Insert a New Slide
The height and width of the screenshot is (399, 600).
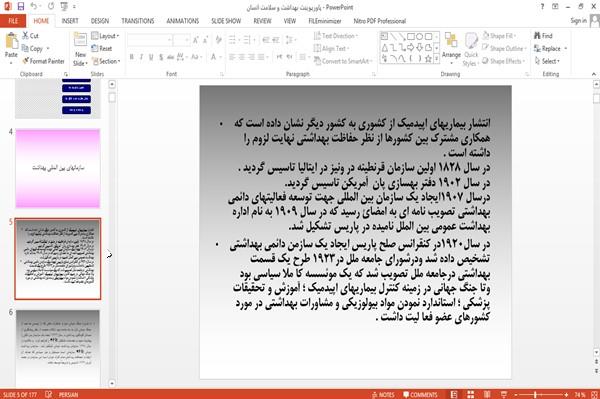[80, 50]
